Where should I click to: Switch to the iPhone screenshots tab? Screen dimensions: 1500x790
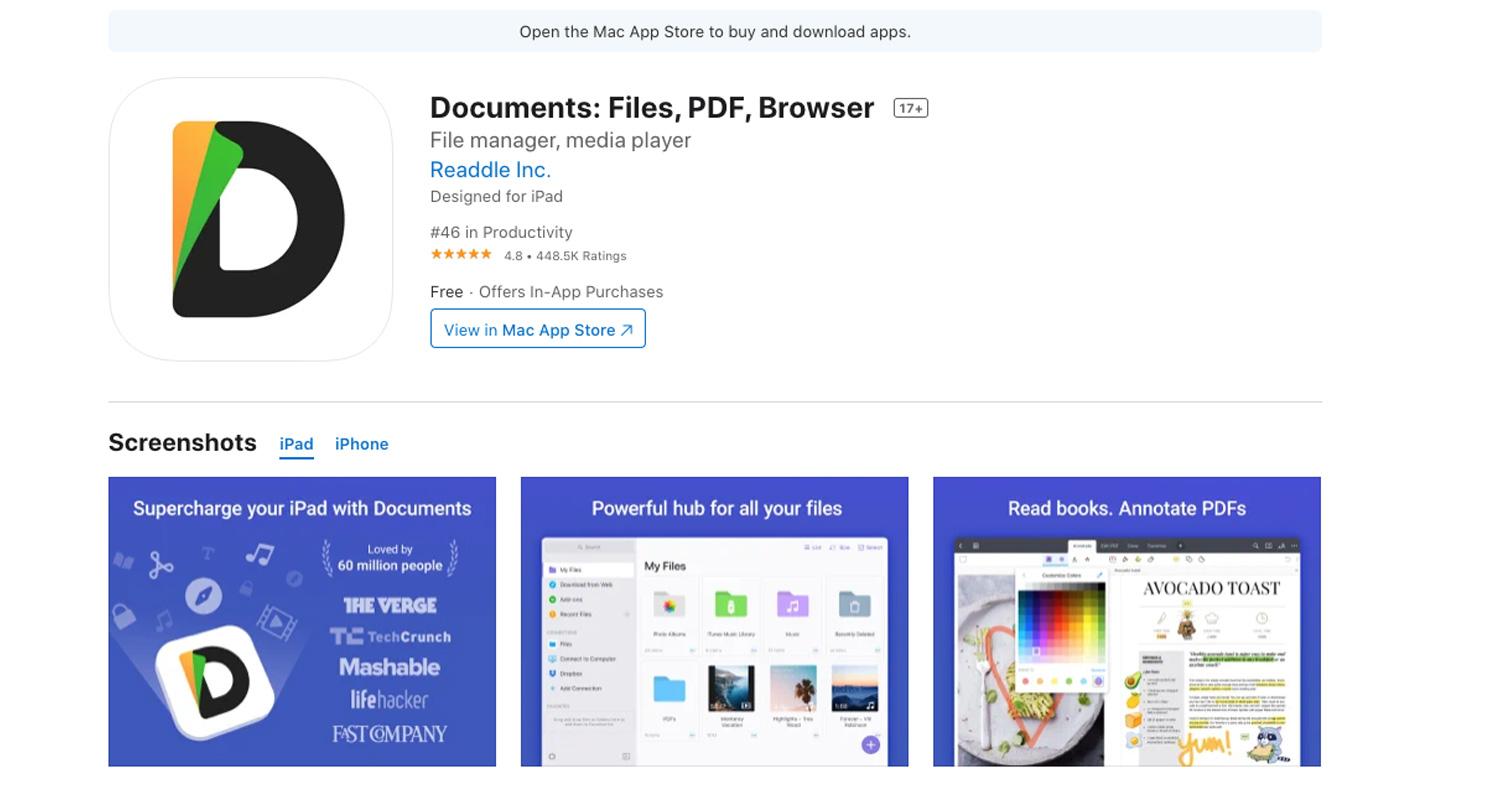(x=361, y=444)
